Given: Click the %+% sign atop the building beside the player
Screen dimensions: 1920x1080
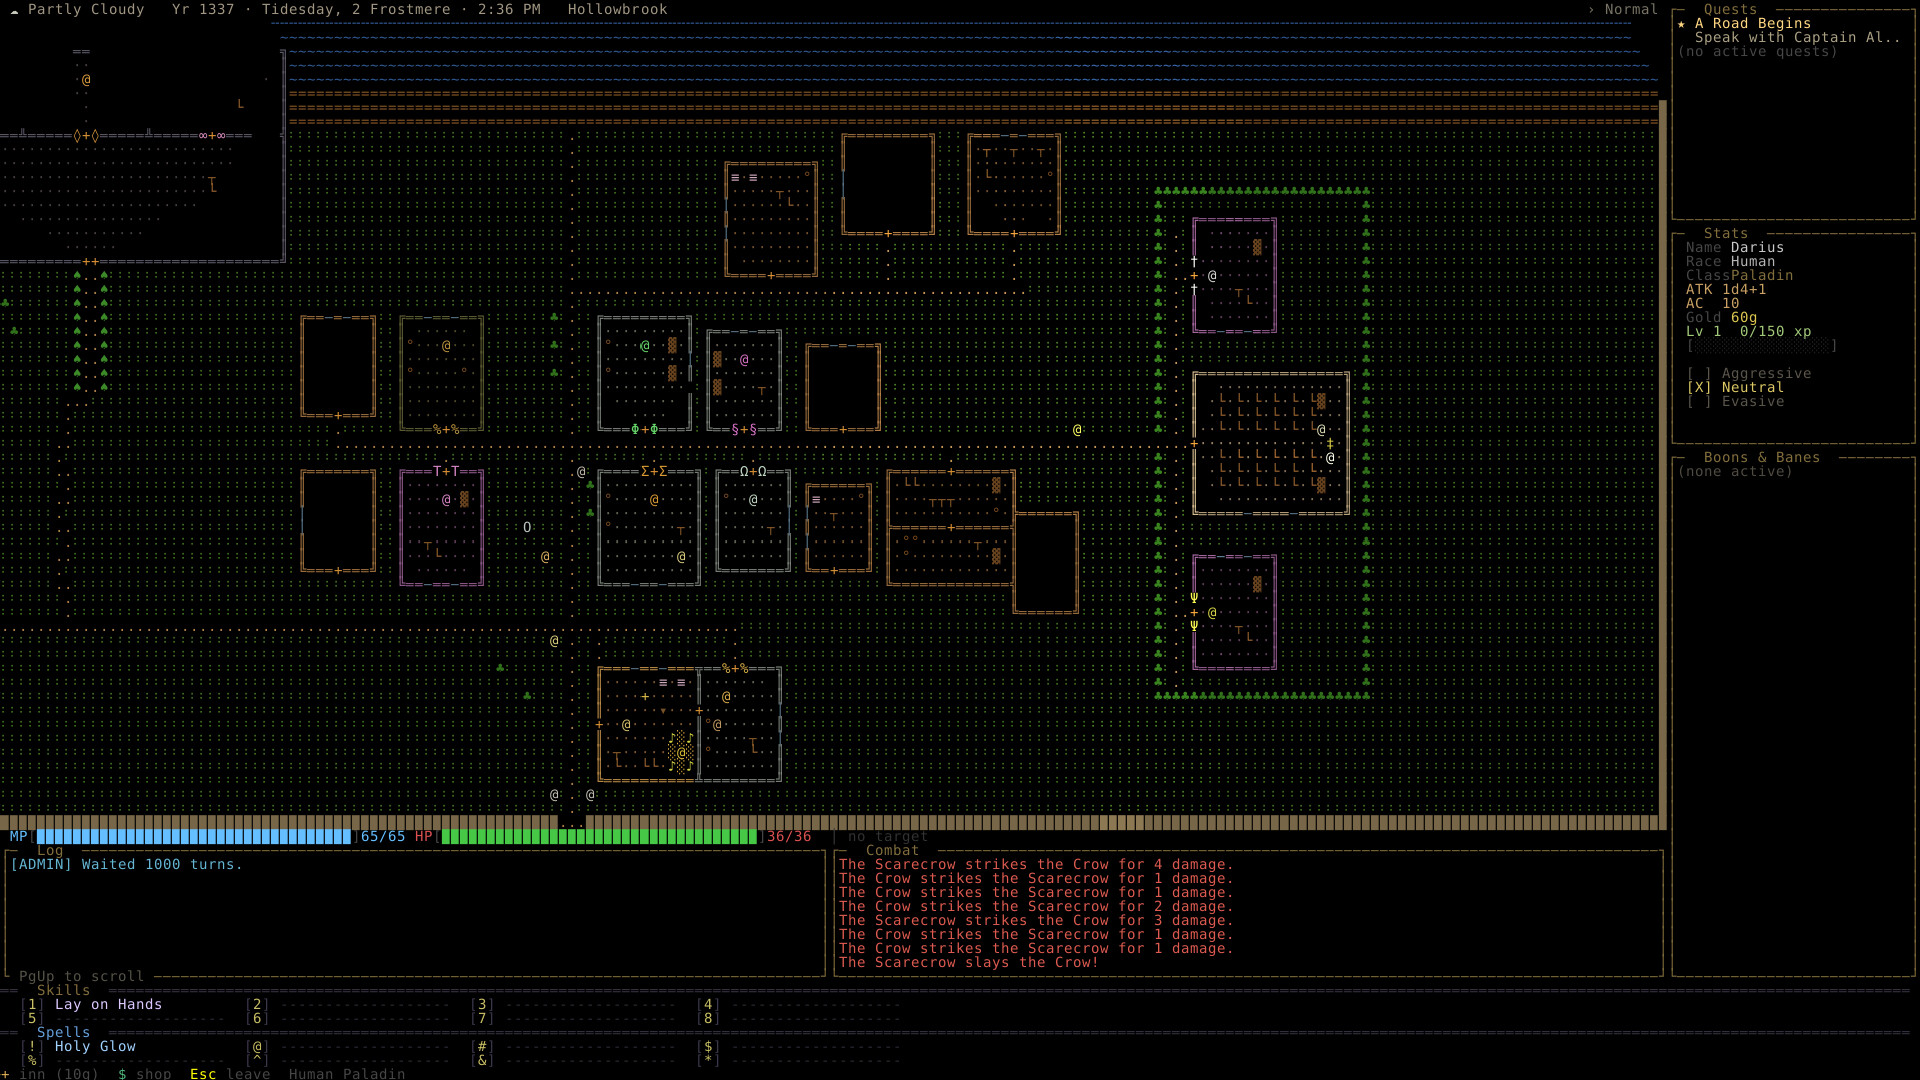Looking at the screenshot, I should tap(735, 669).
